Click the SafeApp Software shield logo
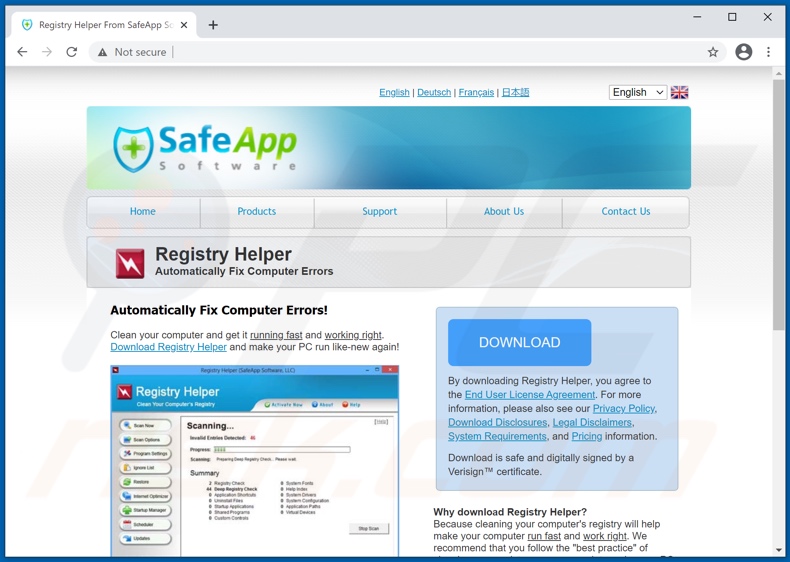 [x=133, y=149]
